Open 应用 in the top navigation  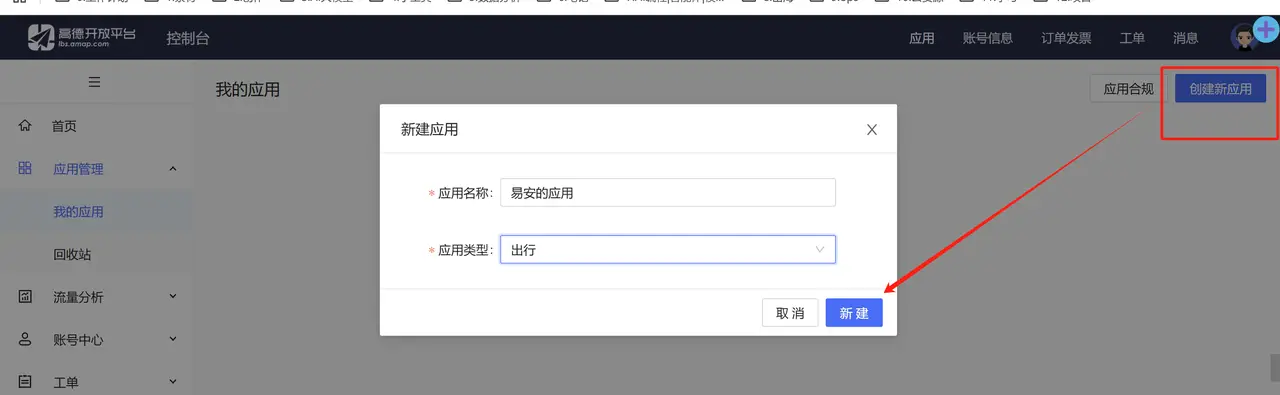[922, 38]
